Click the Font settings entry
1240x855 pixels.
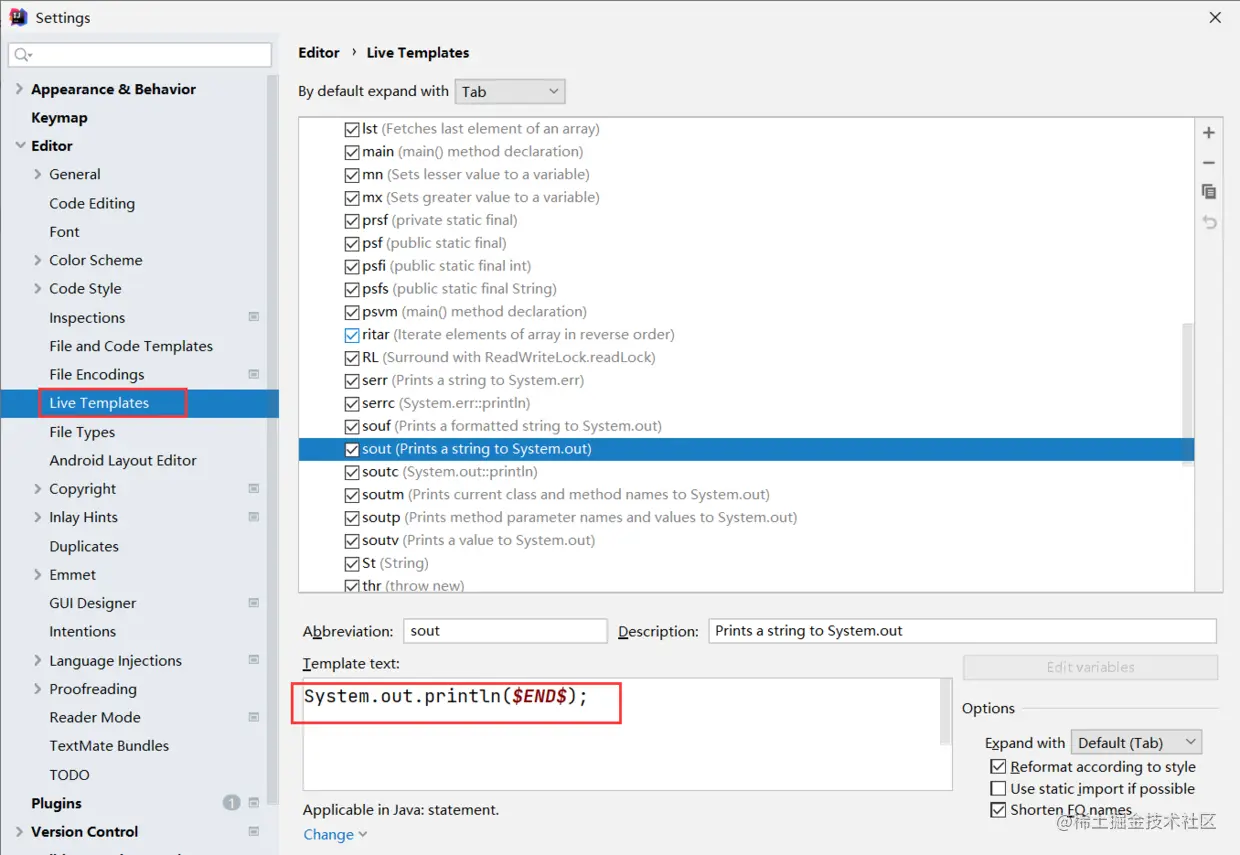(64, 231)
